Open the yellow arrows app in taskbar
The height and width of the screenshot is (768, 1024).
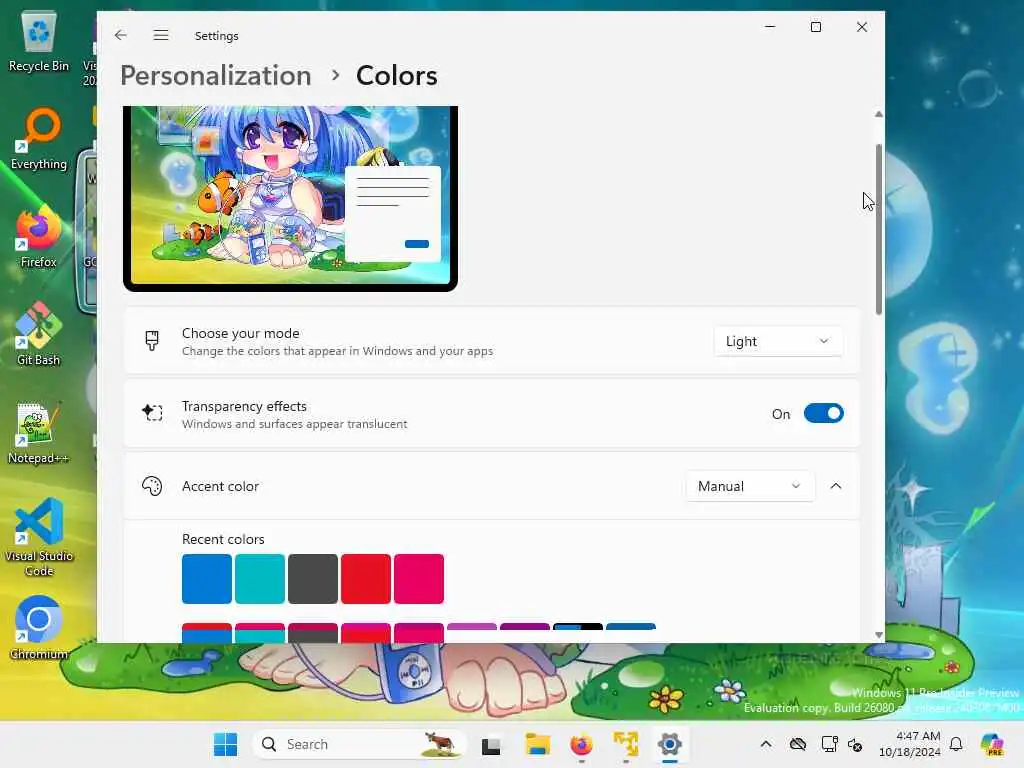pyautogui.click(x=626, y=744)
